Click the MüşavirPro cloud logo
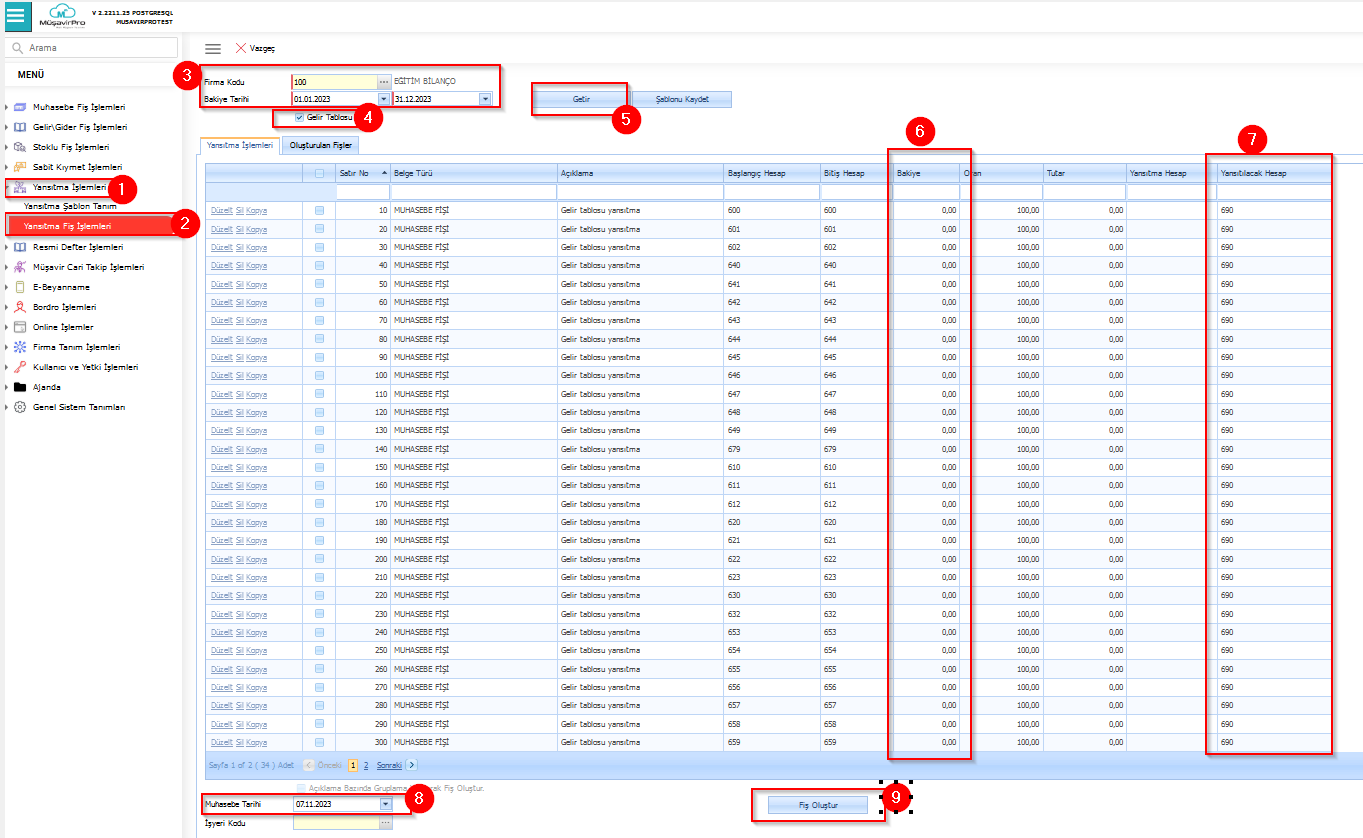Viewport: 1363px width, 838px height. click(x=63, y=16)
